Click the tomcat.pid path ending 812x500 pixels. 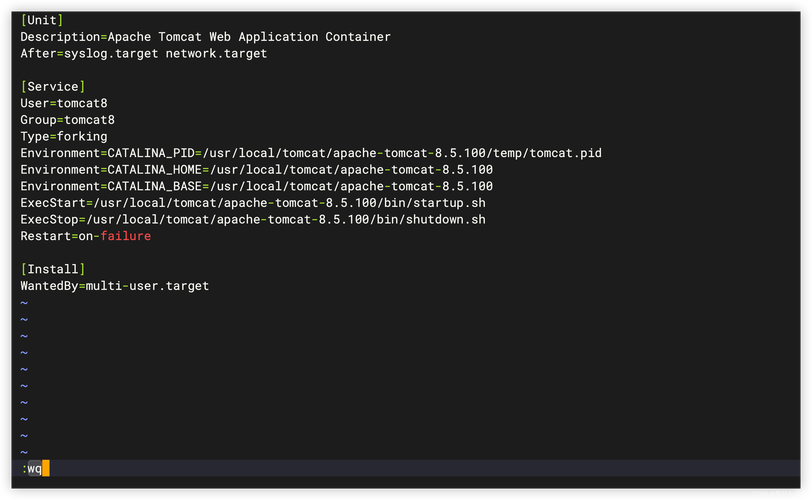pos(565,153)
